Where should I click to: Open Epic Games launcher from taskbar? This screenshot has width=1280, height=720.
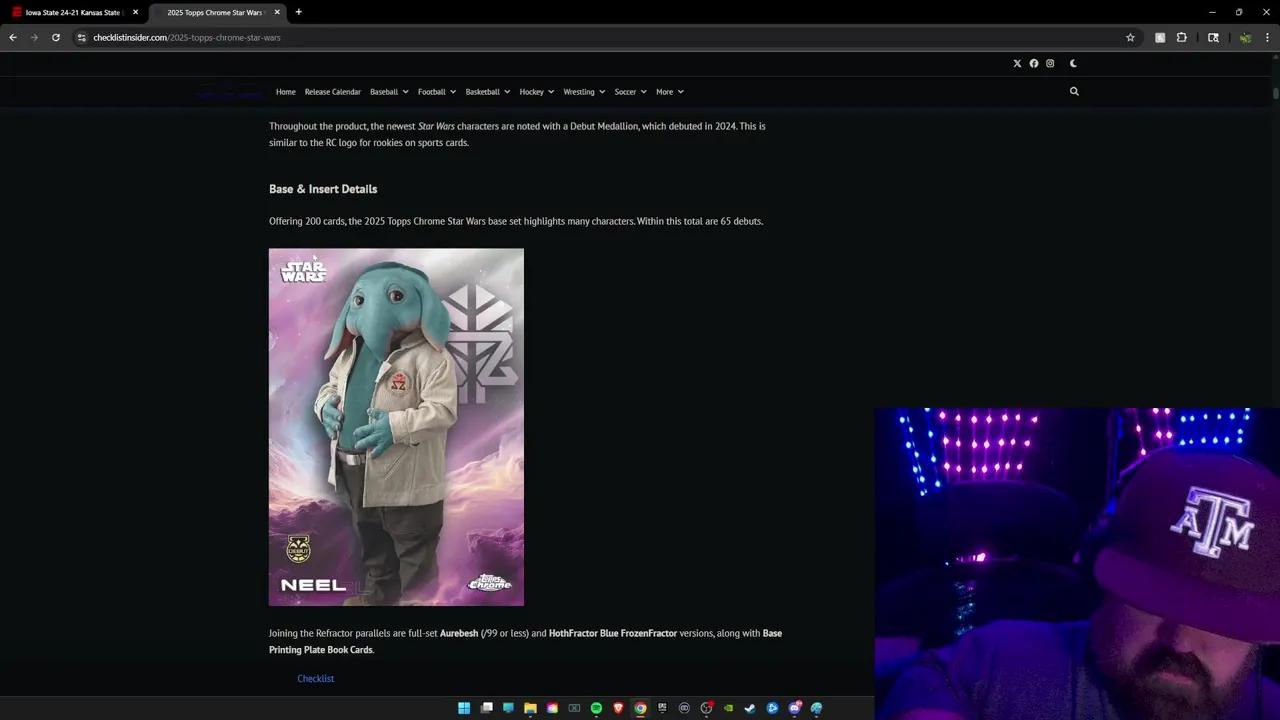coord(662,708)
